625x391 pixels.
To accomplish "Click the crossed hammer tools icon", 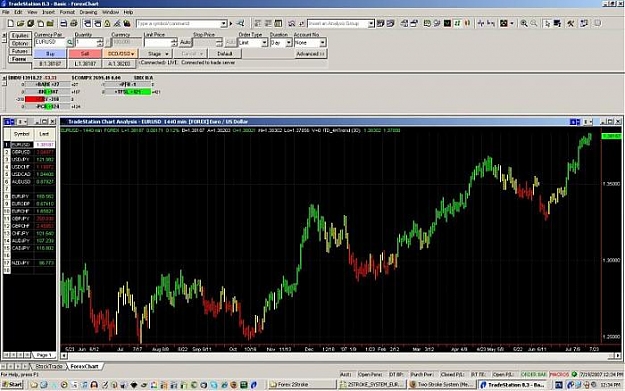I will pyautogui.click(x=571, y=24).
